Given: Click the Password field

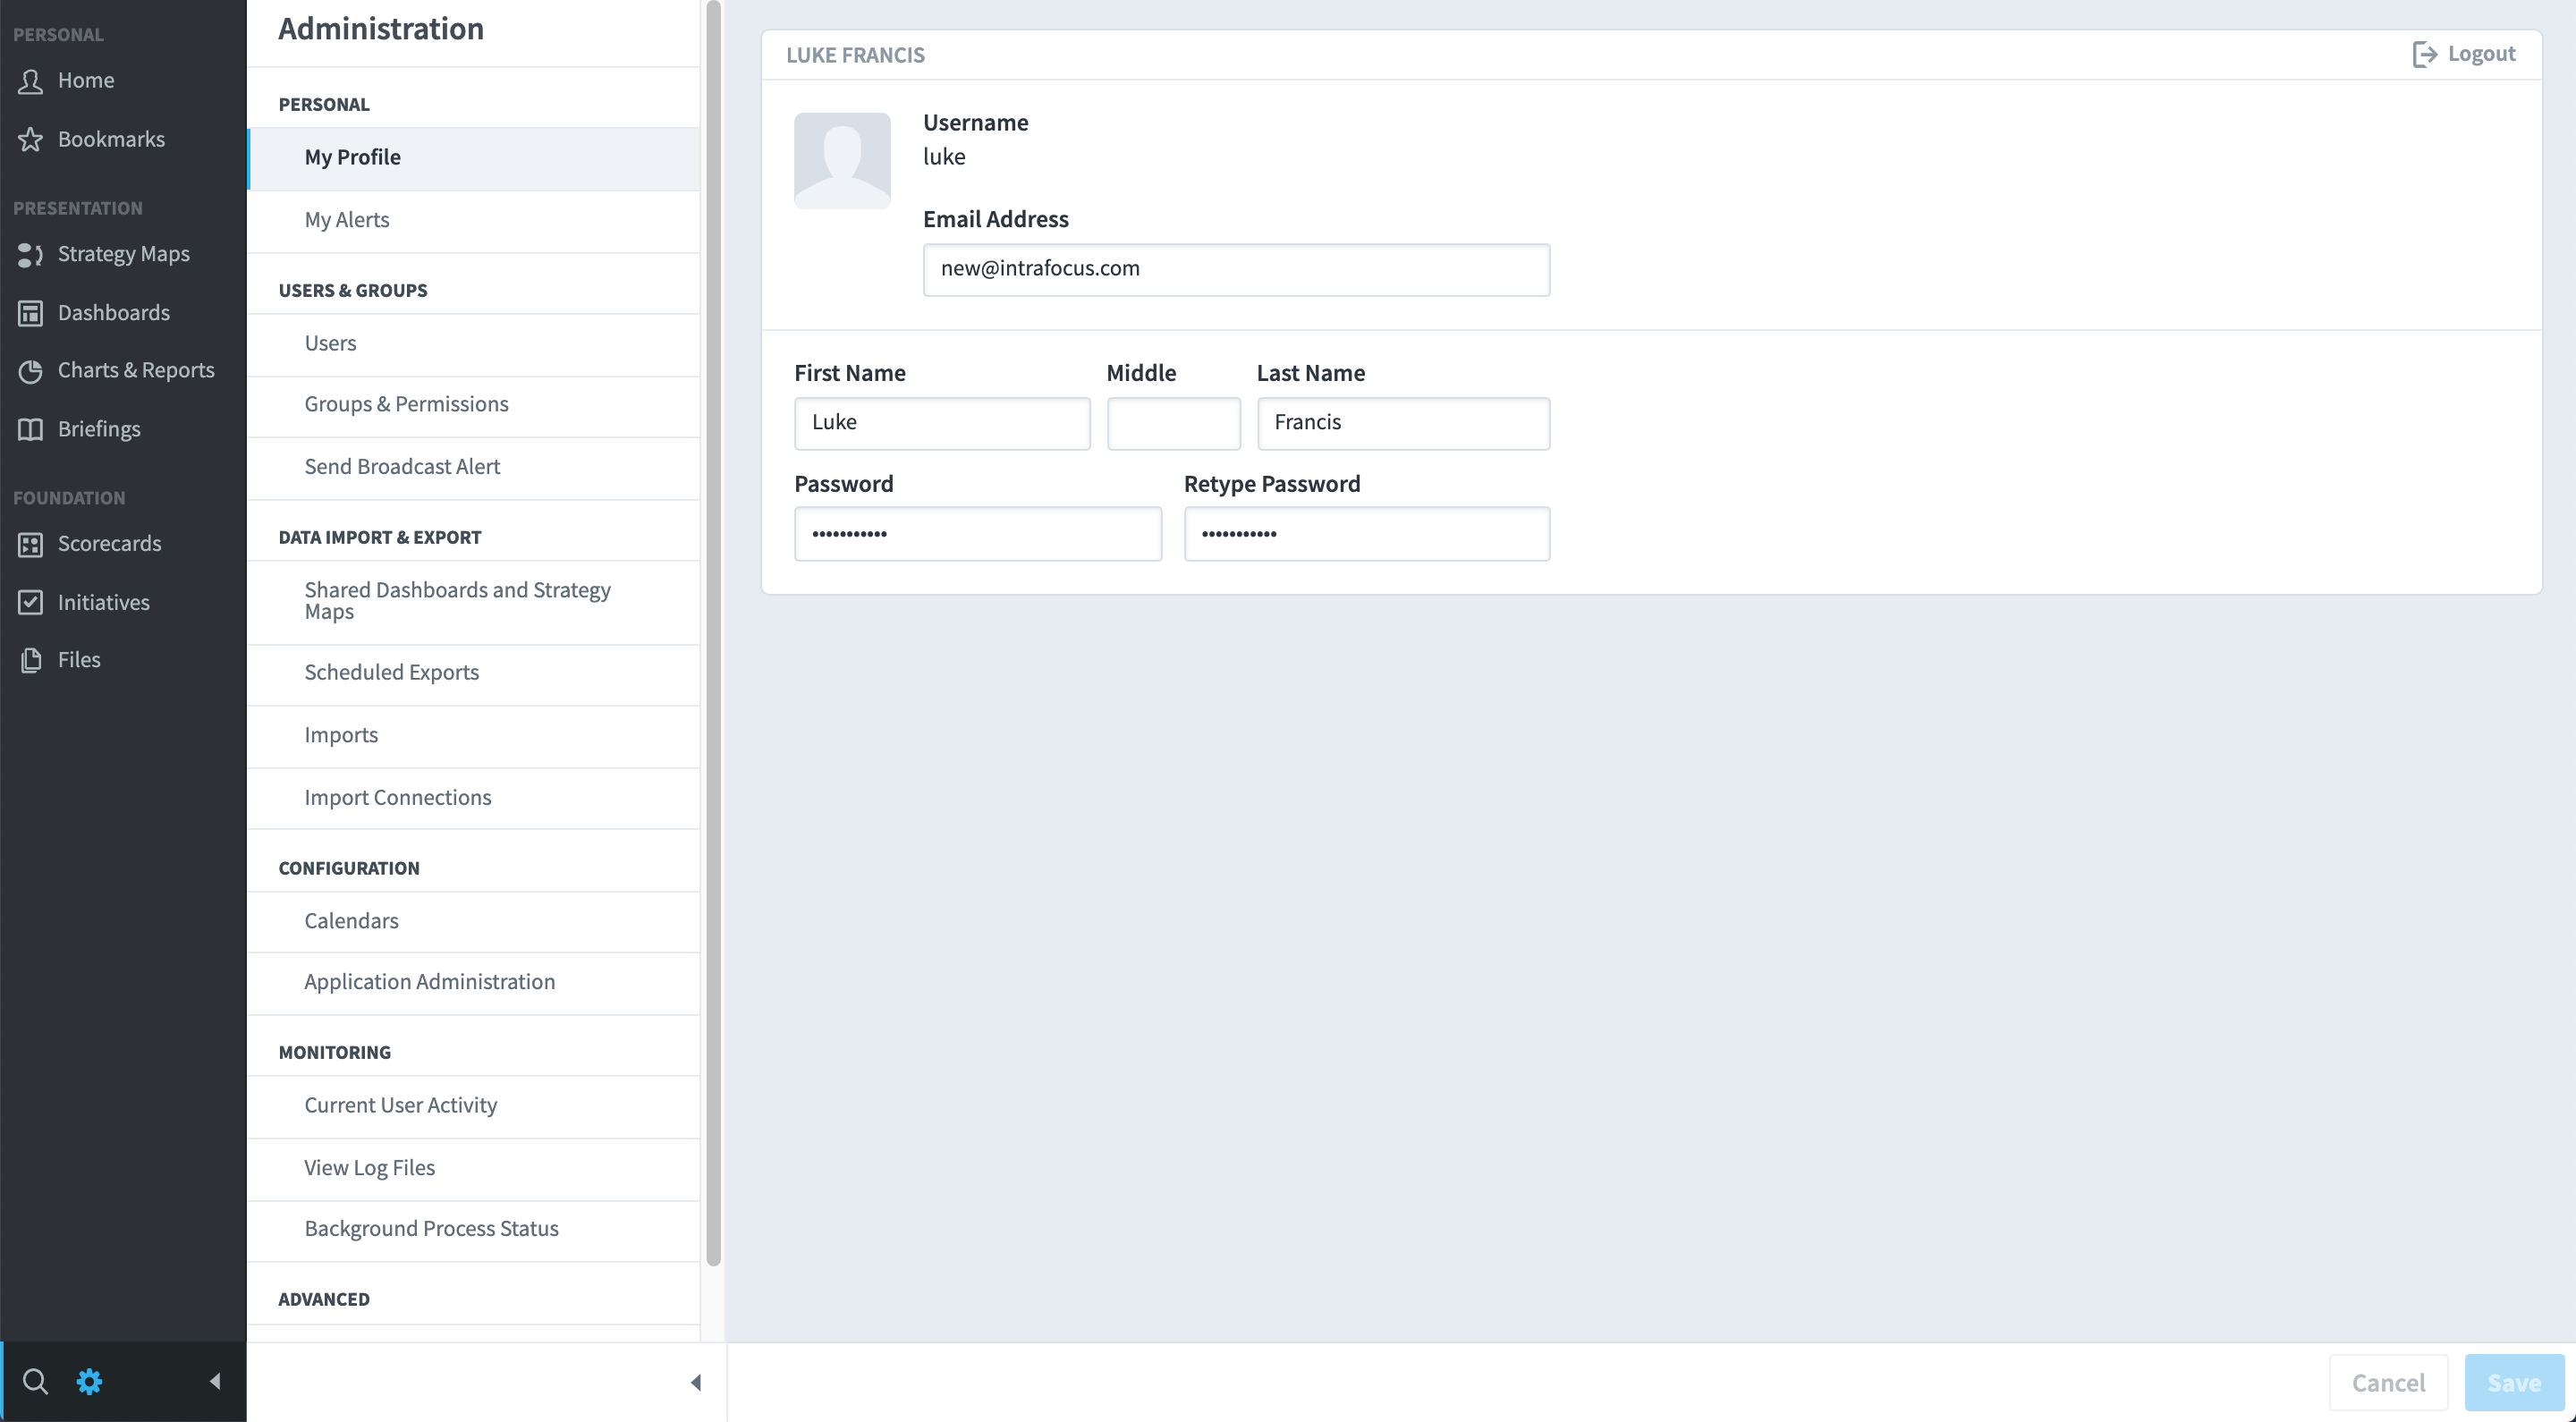Looking at the screenshot, I should (x=978, y=534).
